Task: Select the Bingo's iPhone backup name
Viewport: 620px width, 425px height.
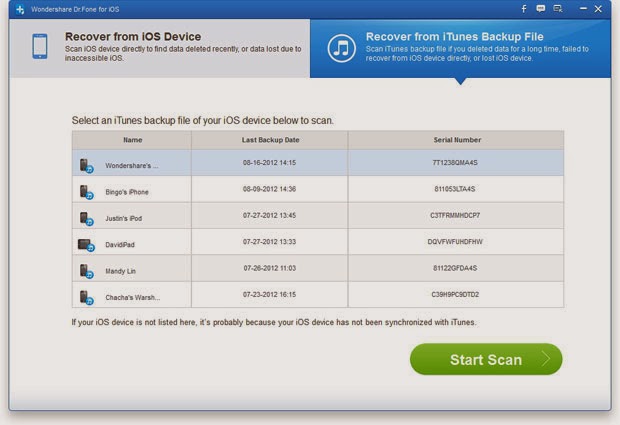Action: 127,192
